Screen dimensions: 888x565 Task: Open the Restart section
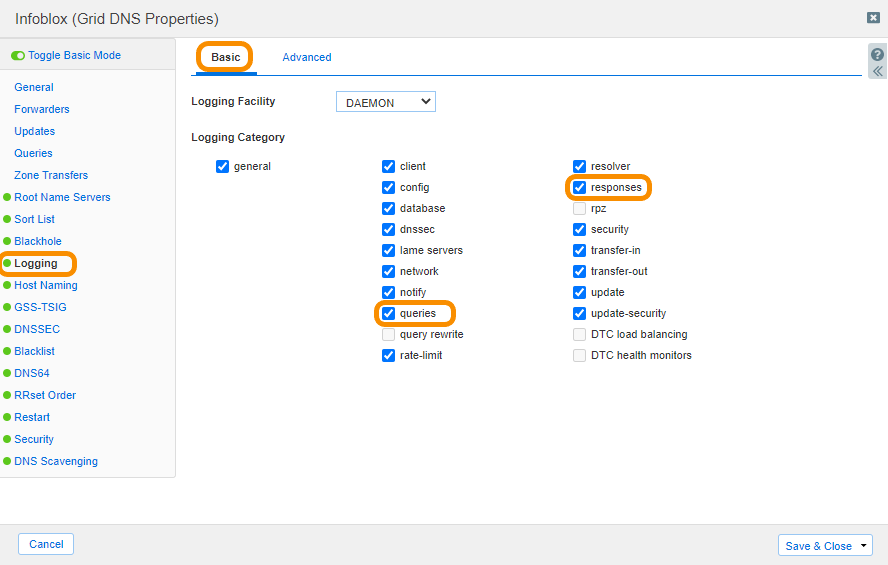point(32,417)
